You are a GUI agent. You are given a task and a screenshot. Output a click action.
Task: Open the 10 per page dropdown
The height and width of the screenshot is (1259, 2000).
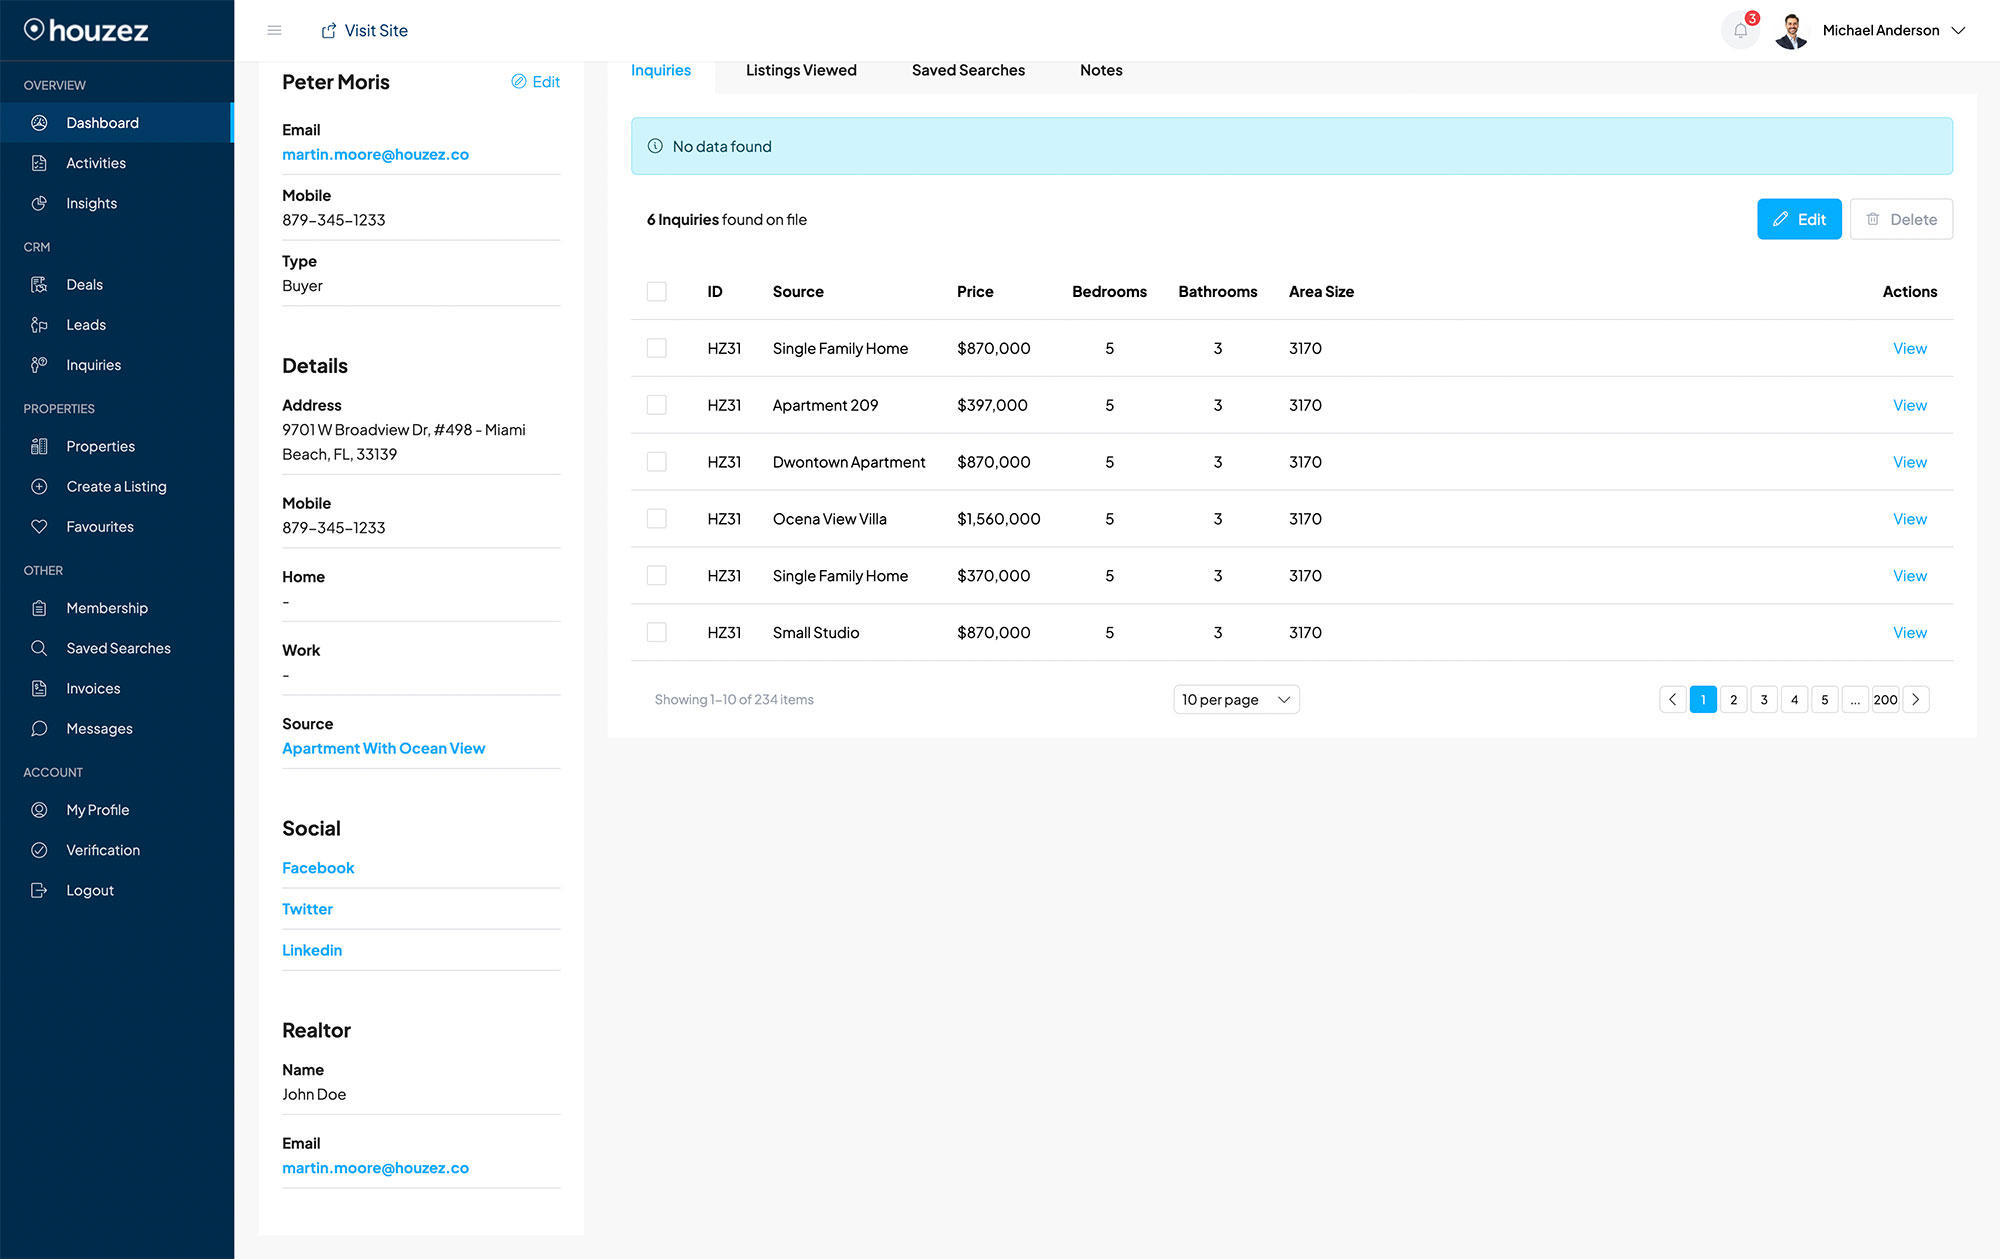[x=1236, y=700]
